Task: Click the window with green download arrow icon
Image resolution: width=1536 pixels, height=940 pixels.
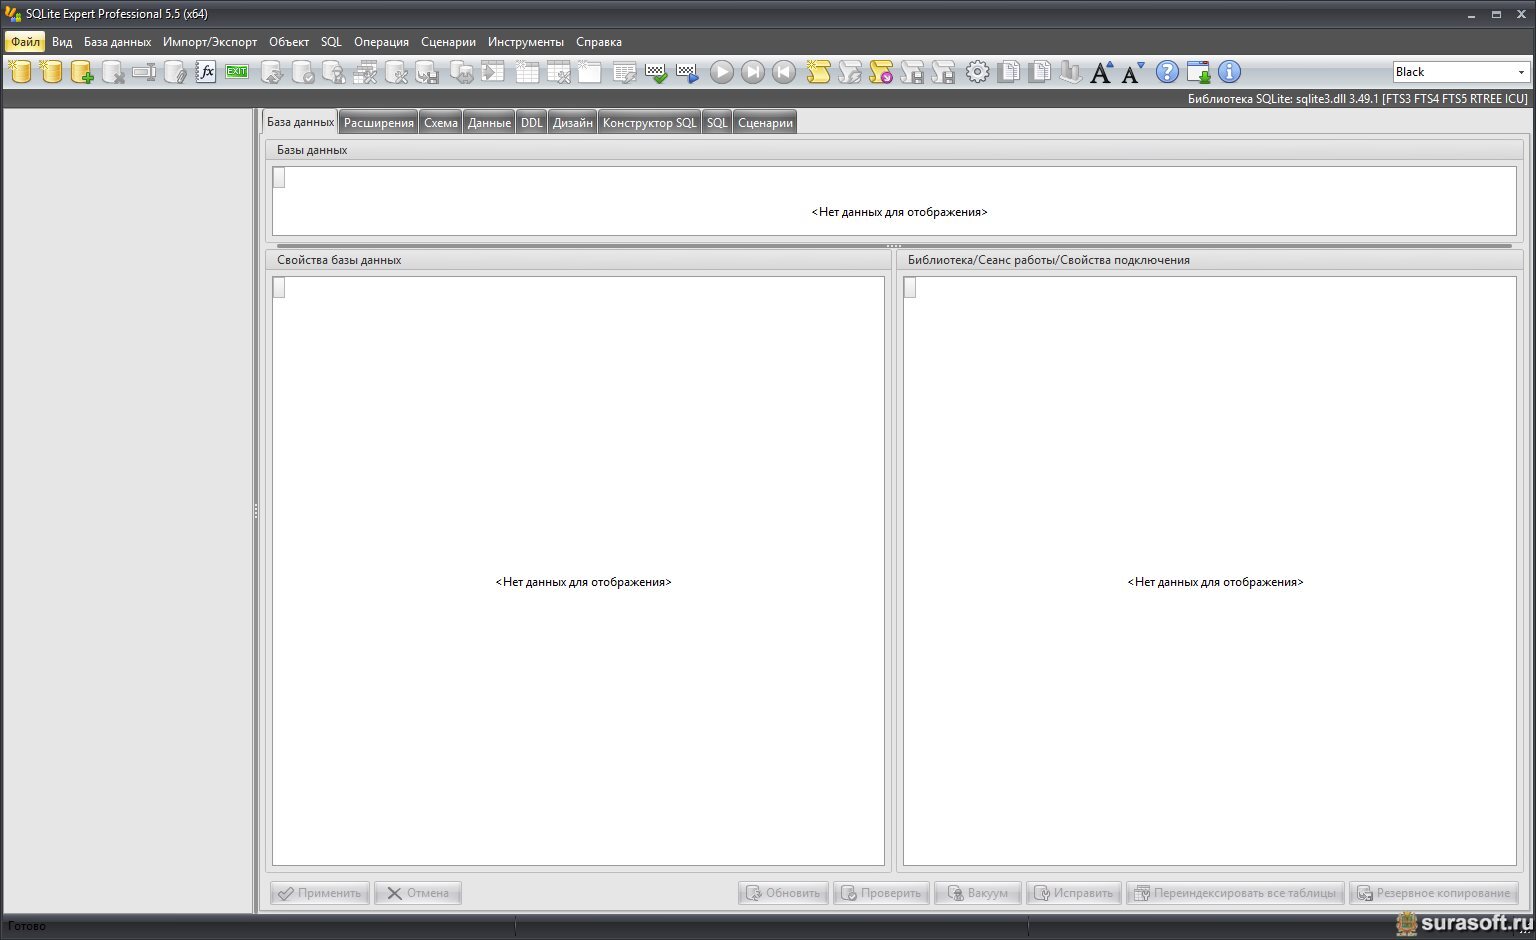Action: click(x=1198, y=72)
